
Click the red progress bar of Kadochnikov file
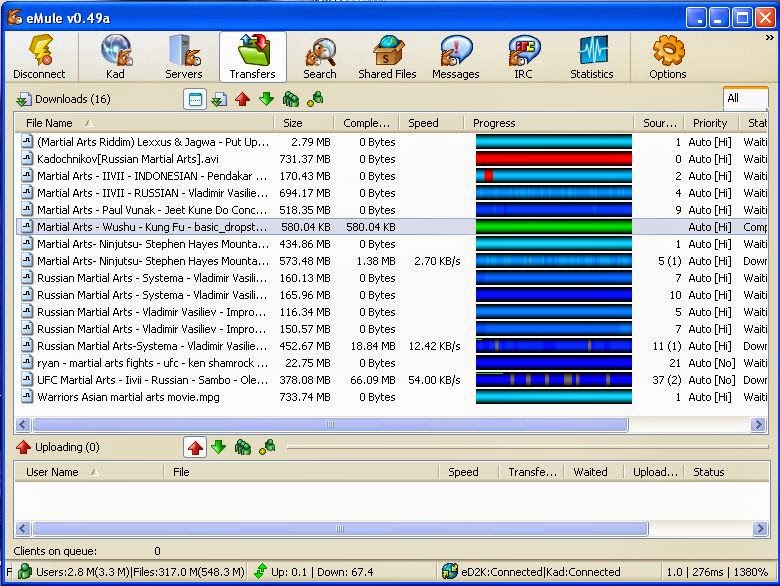(x=554, y=159)
